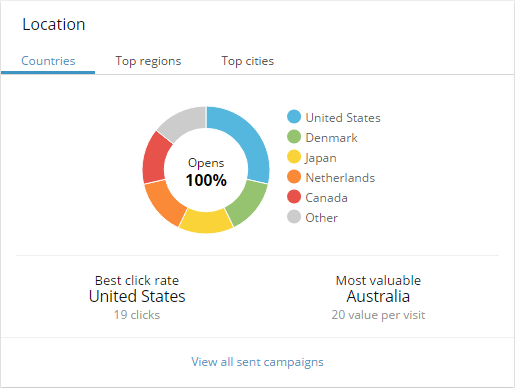This screenshot has width=515, height=388.
Task: Click the blue United States legend dot
Action: tap(294, 117)
